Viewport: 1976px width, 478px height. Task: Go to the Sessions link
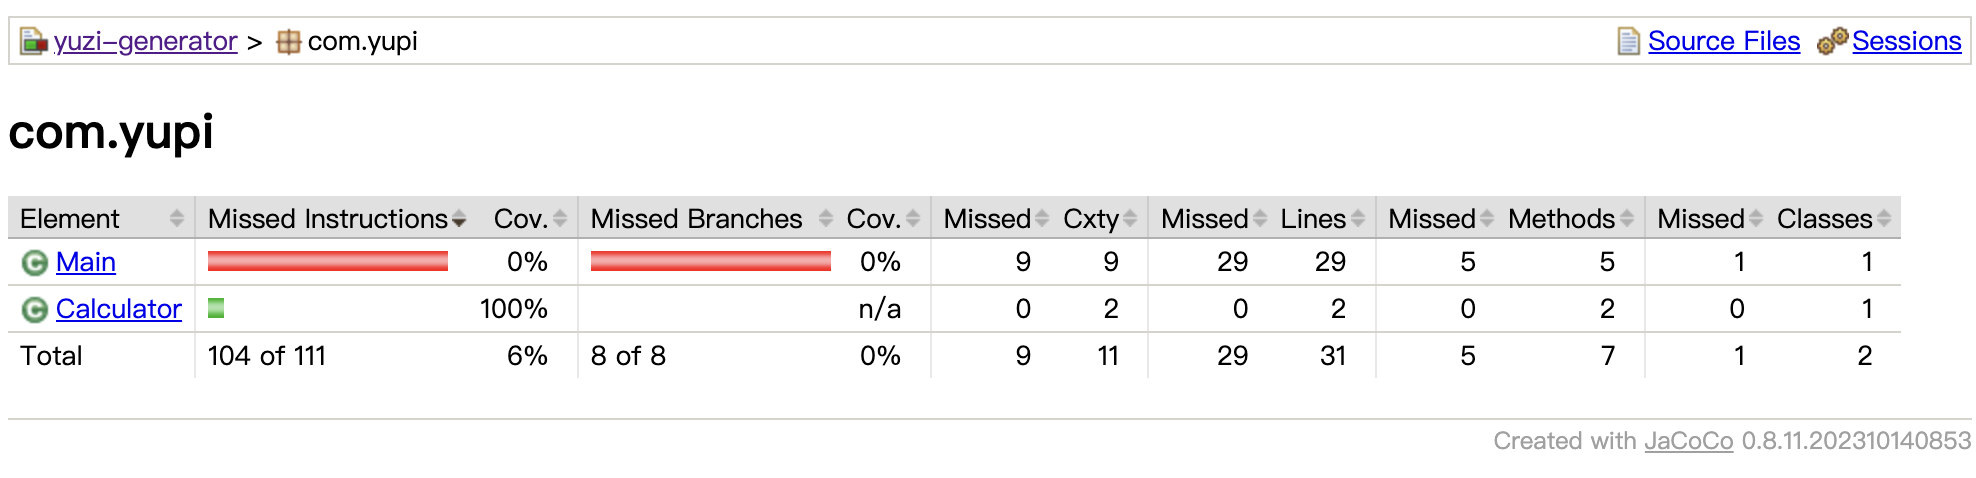1906,42
